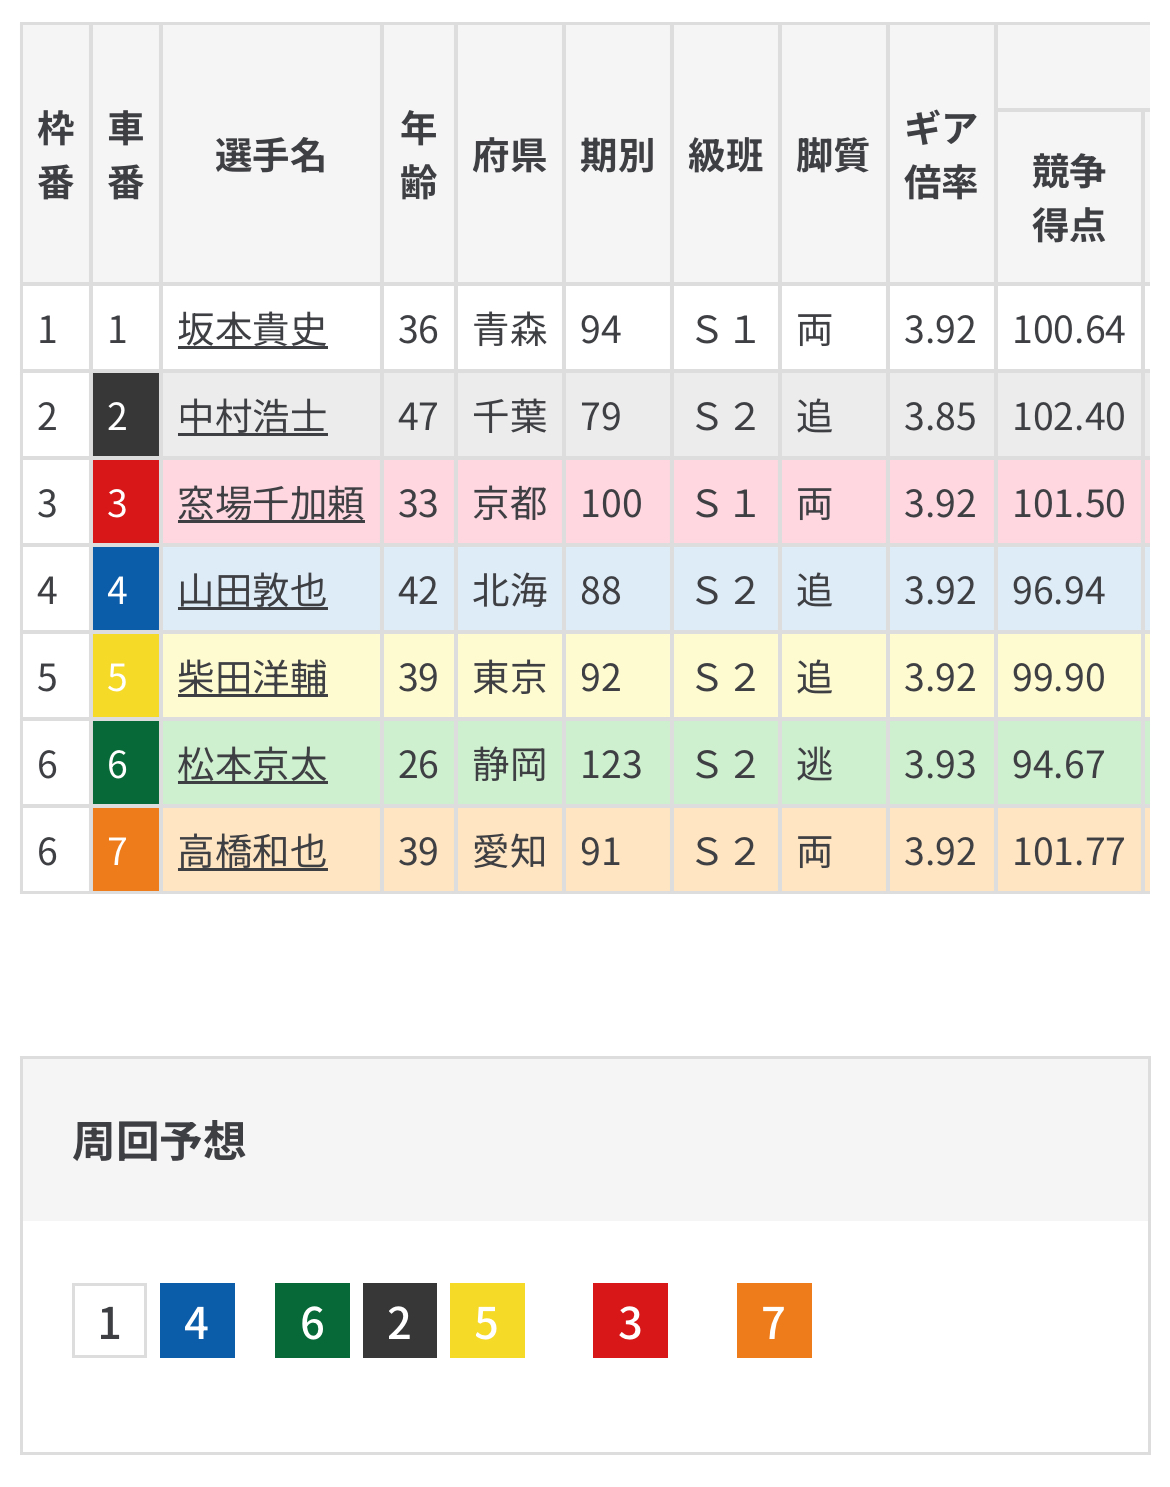Open racer 坂本貴史 profile link
1170x1487 pixels.
(252, 329)
